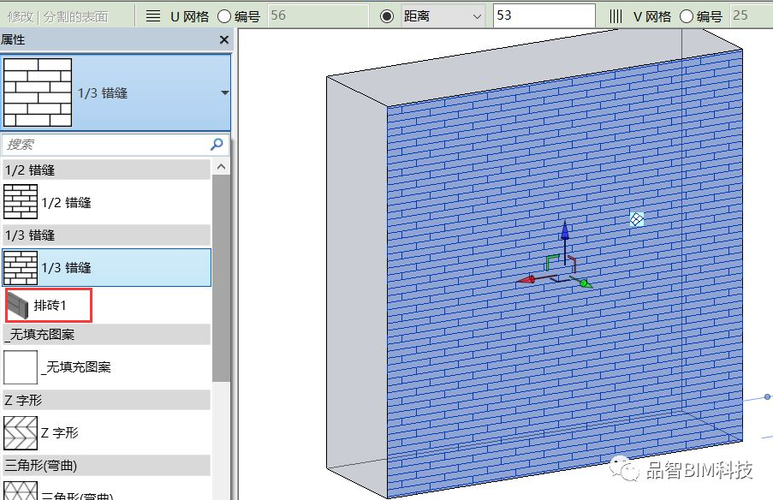Click the 修改 | 分割的表面 context label
773x500 pixels.
click(x=58, y=17)
